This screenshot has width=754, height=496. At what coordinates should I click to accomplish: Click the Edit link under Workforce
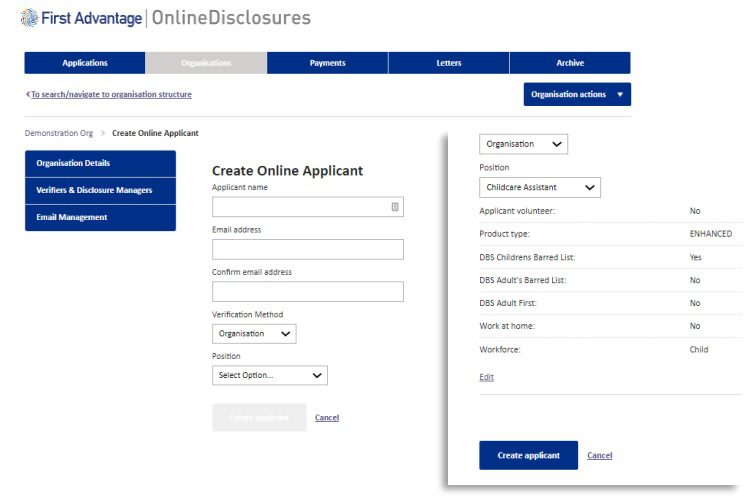486,377
